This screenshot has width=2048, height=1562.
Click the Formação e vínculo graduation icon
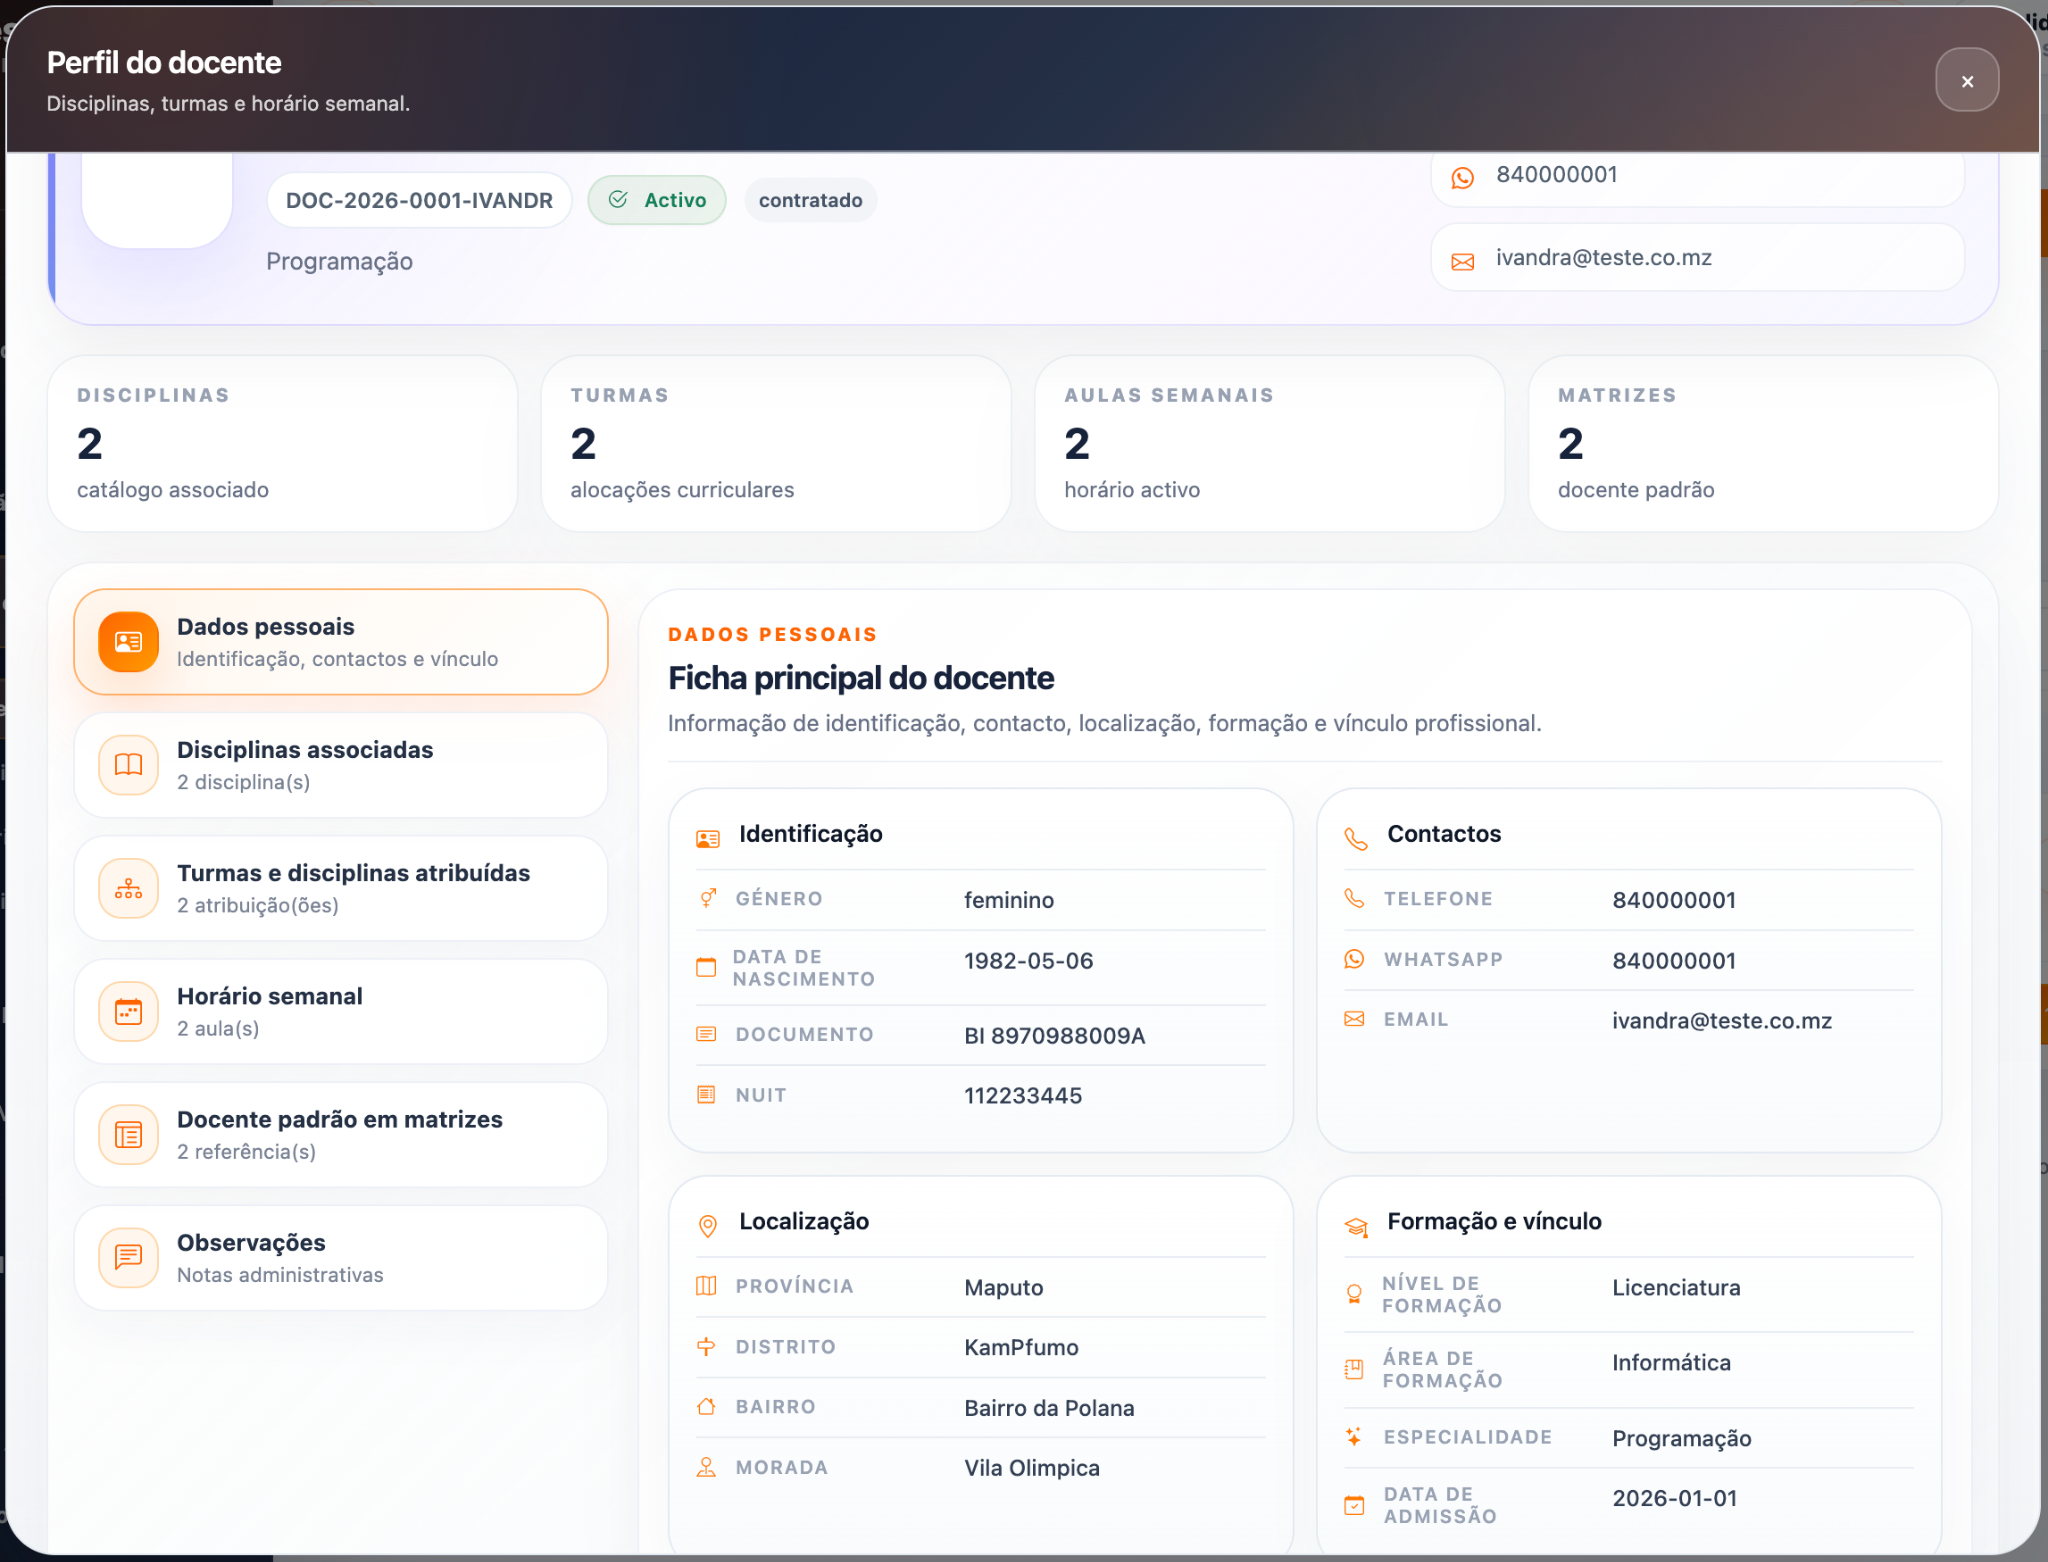pyautogui.click(x=1356, y=1225)
